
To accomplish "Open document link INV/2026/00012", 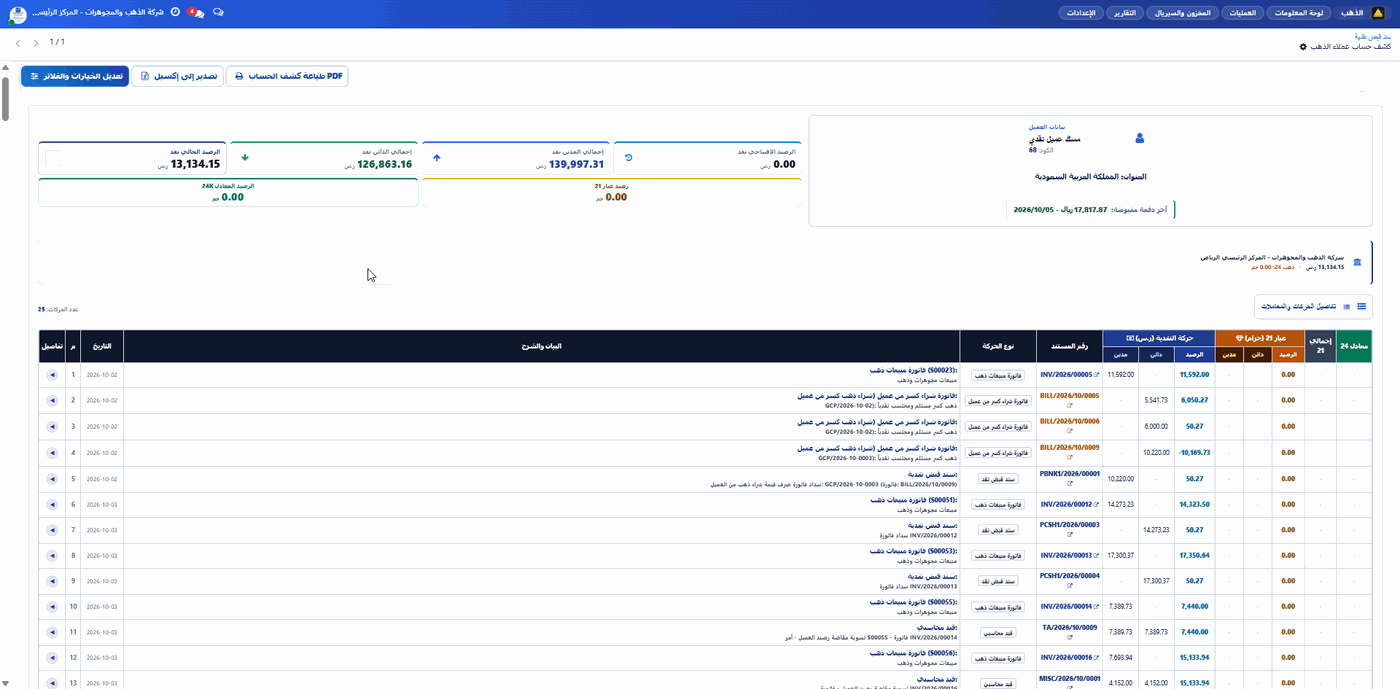I will coord(1067,504).
